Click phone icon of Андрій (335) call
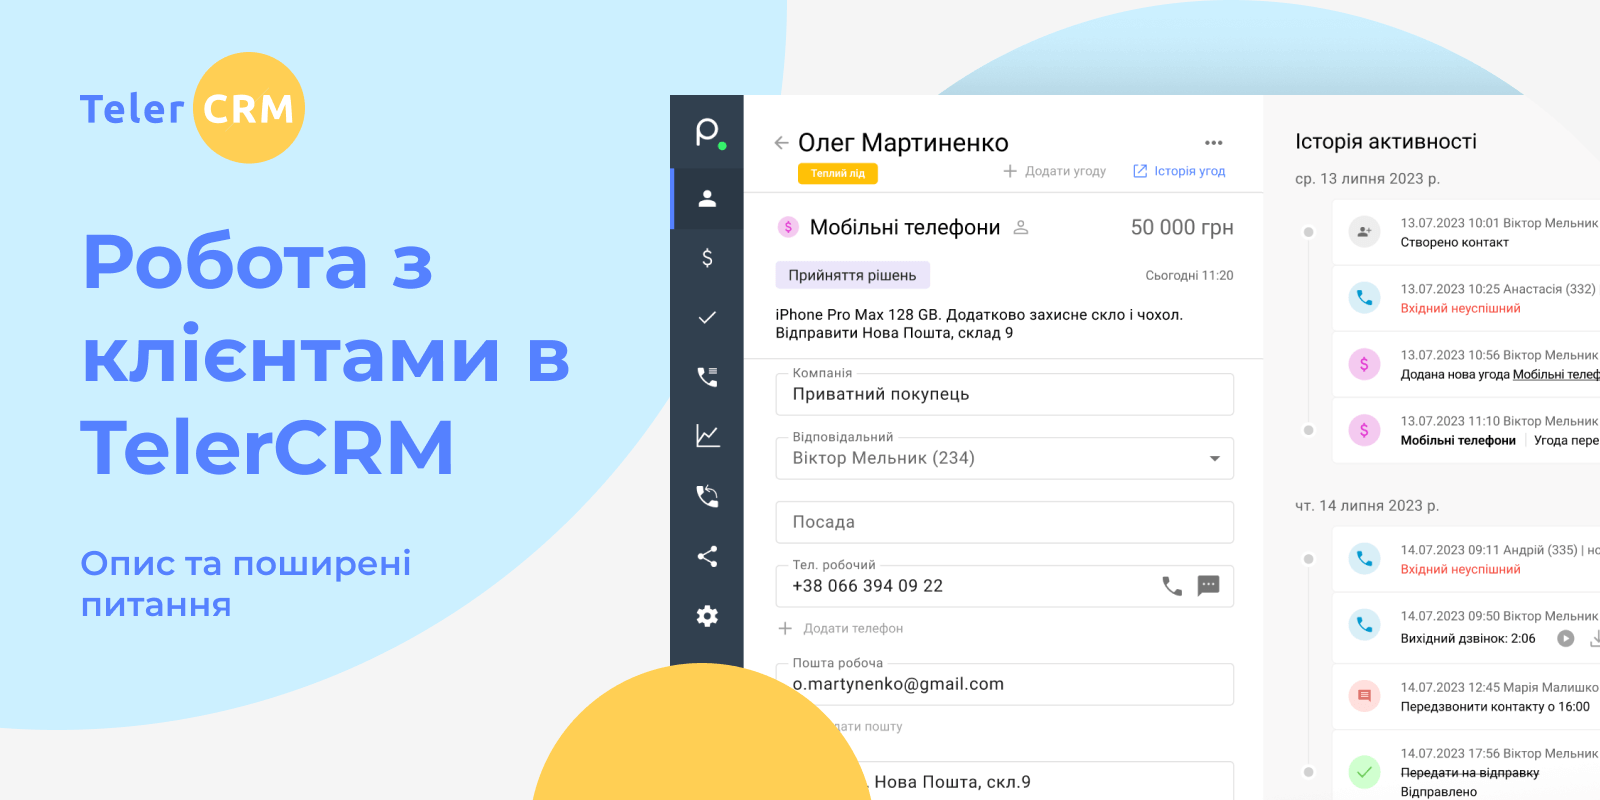Screen dimensions: 1600x800 (1364, 559)
